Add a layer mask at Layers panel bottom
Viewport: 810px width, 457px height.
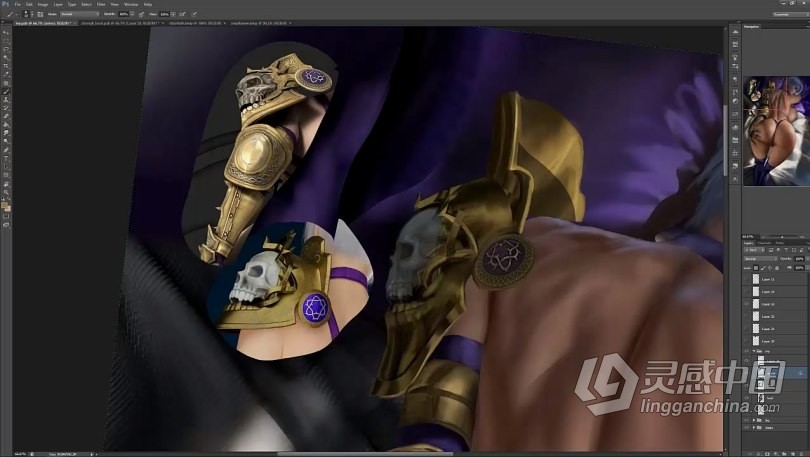click(767, 454)
